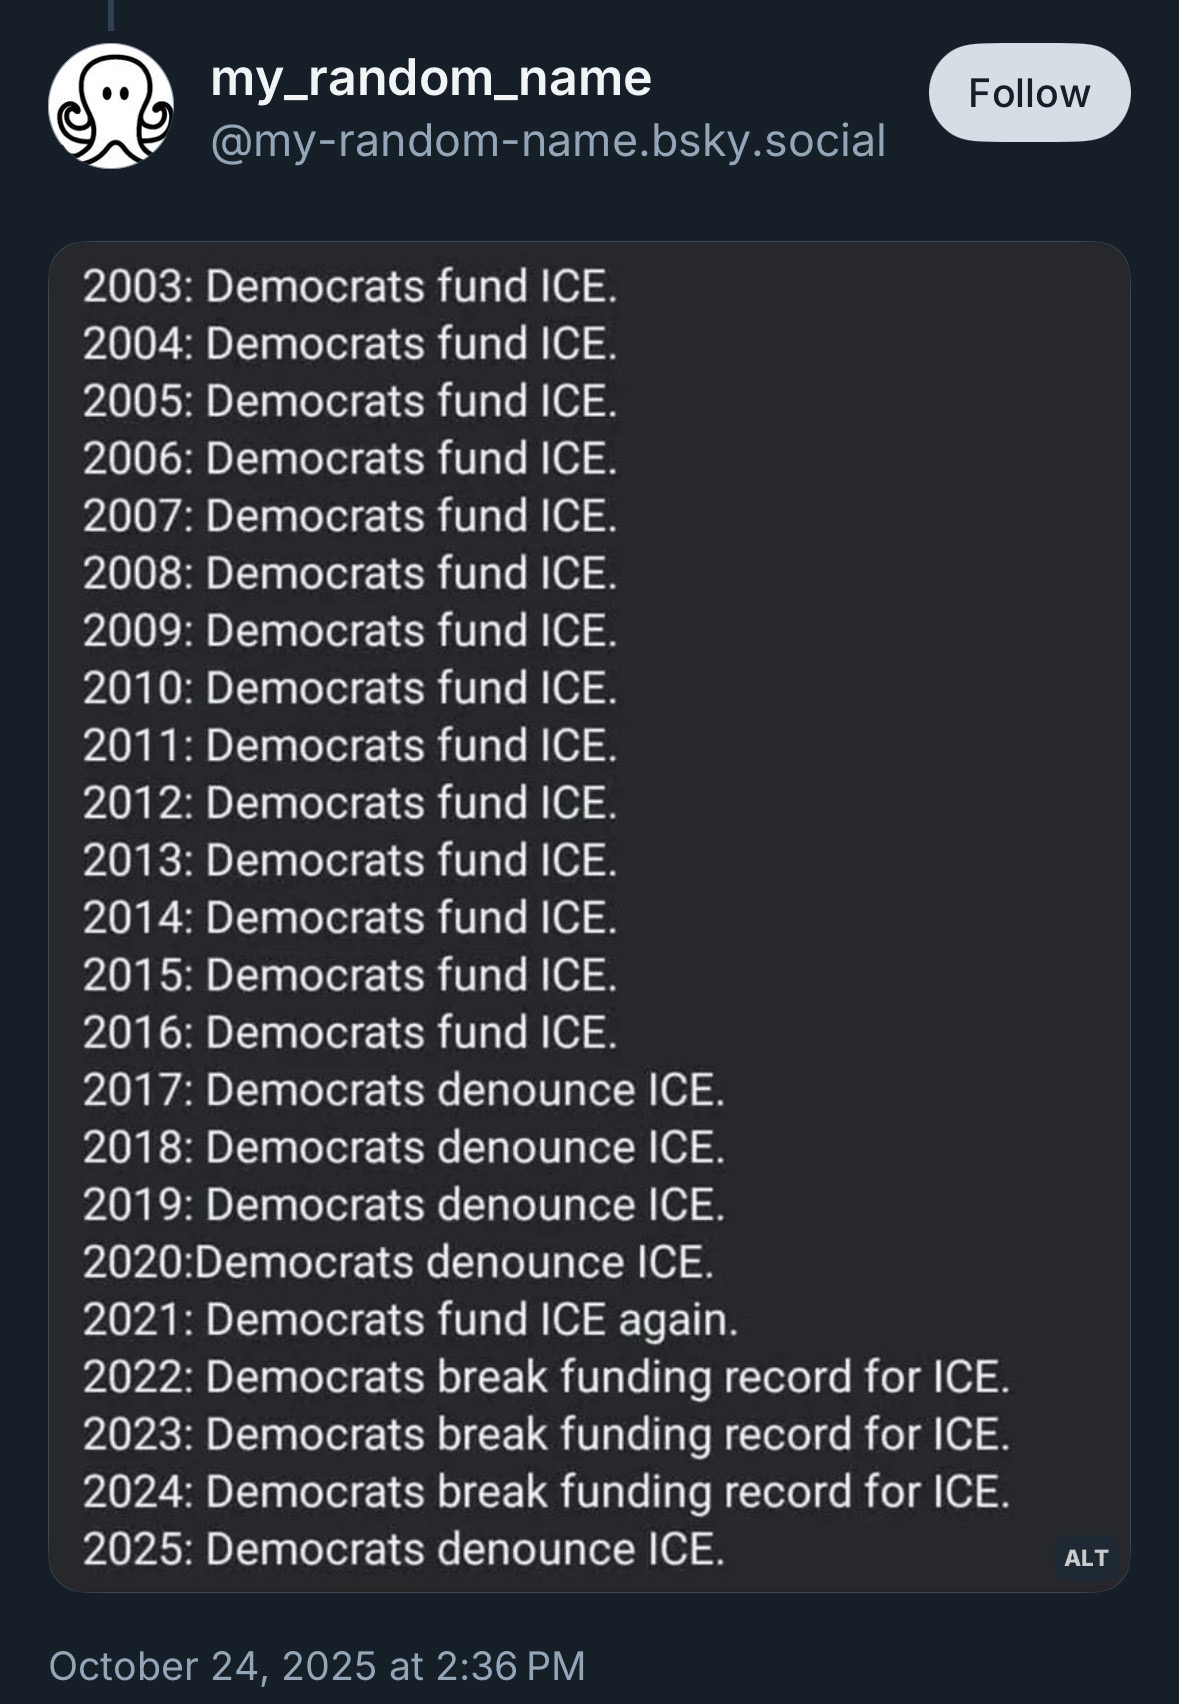
Task: Click the ALT text badge
Action: coord(1086,1557)
